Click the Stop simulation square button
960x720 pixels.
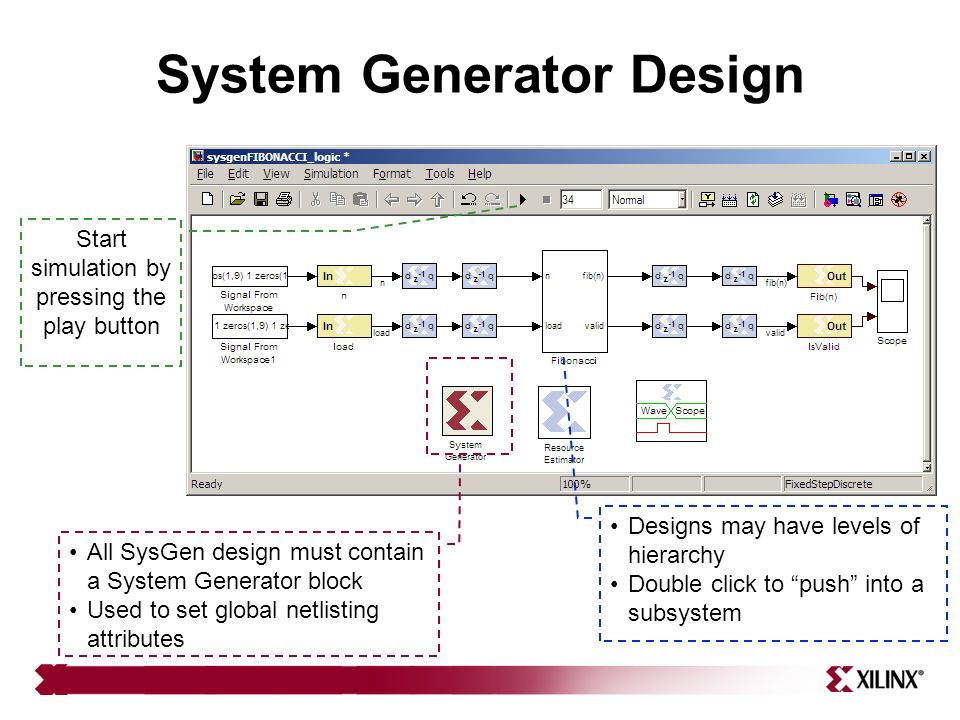[546, 200]
